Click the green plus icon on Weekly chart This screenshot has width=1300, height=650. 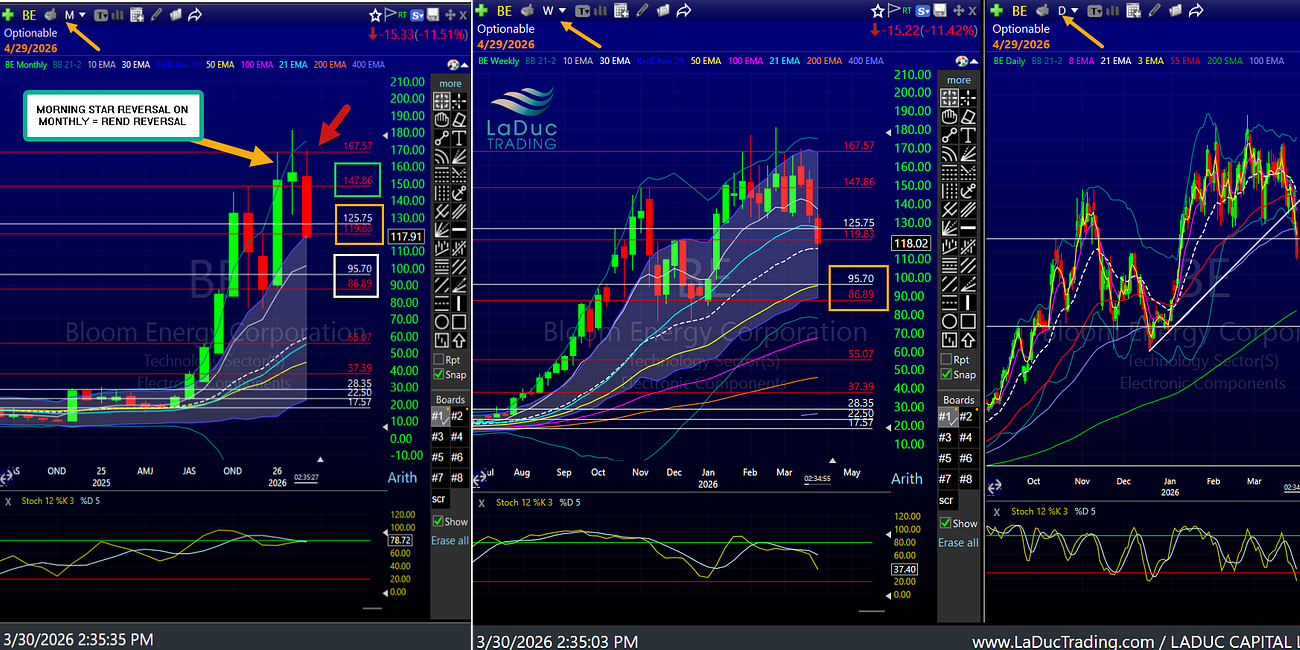tap(481, 11)
